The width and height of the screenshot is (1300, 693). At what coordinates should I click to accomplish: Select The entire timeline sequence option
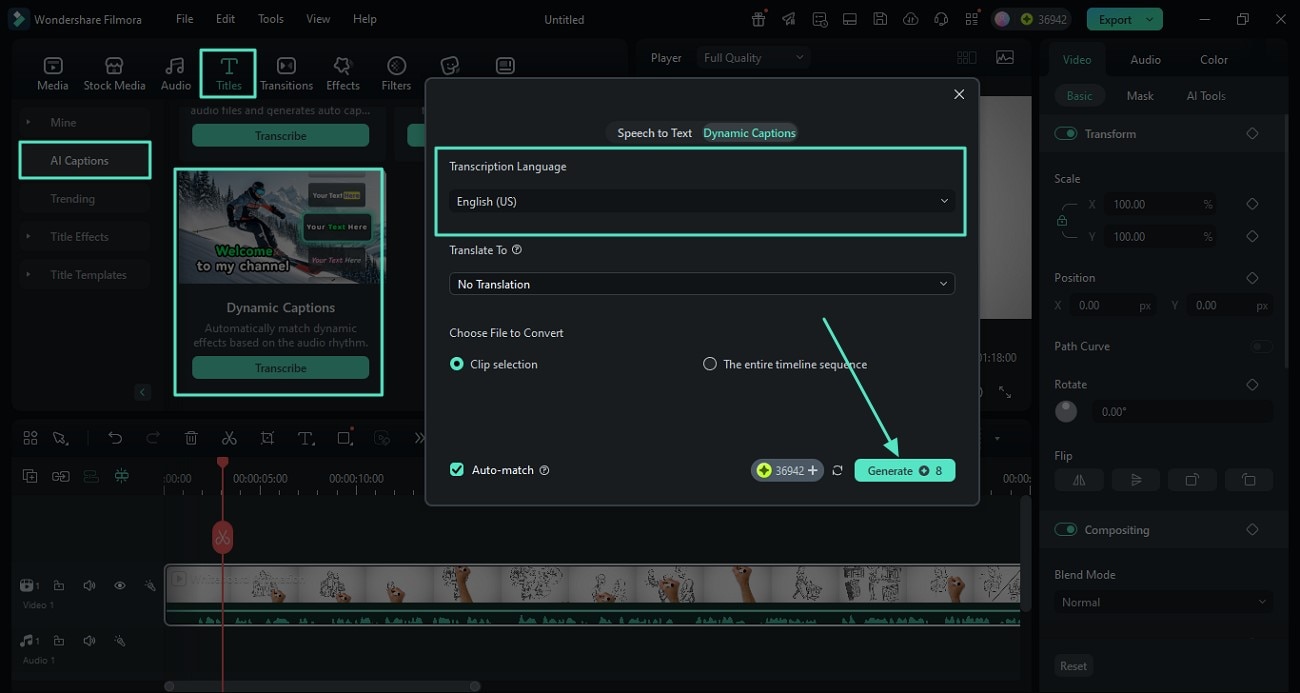click(710, 364)
